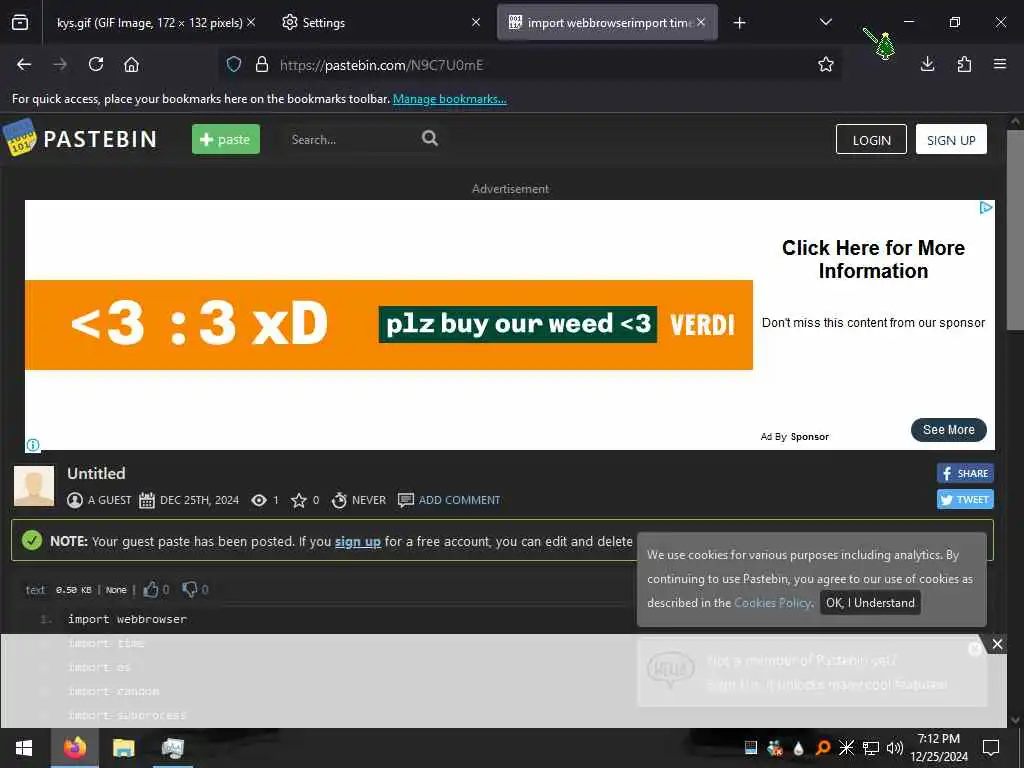Select the import webbrowser Pastebin tab

pos(607,23)
